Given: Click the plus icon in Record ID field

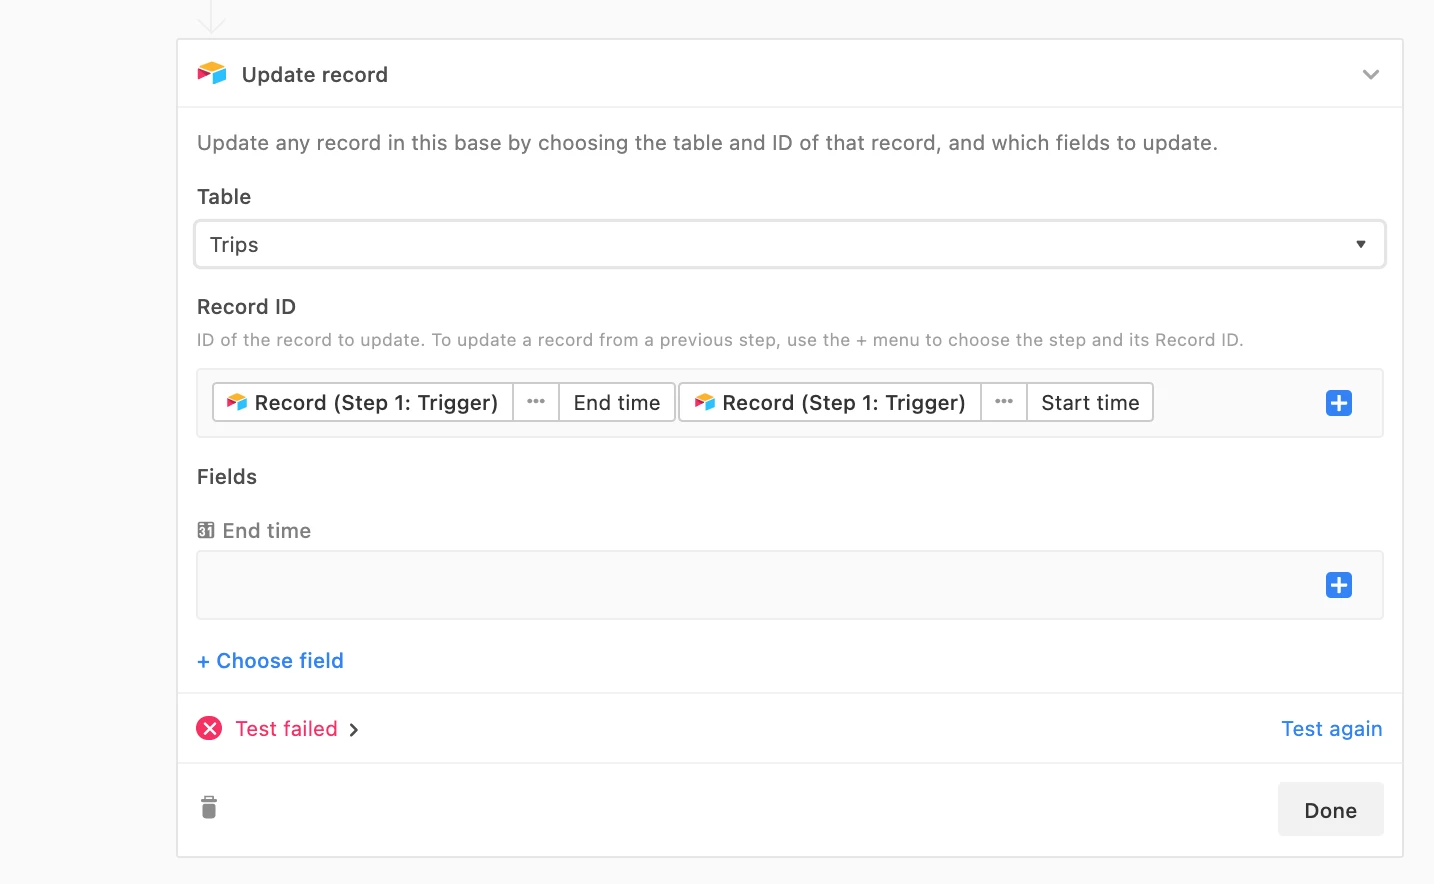Looking at the screenshot, I should pos(1339,403).
